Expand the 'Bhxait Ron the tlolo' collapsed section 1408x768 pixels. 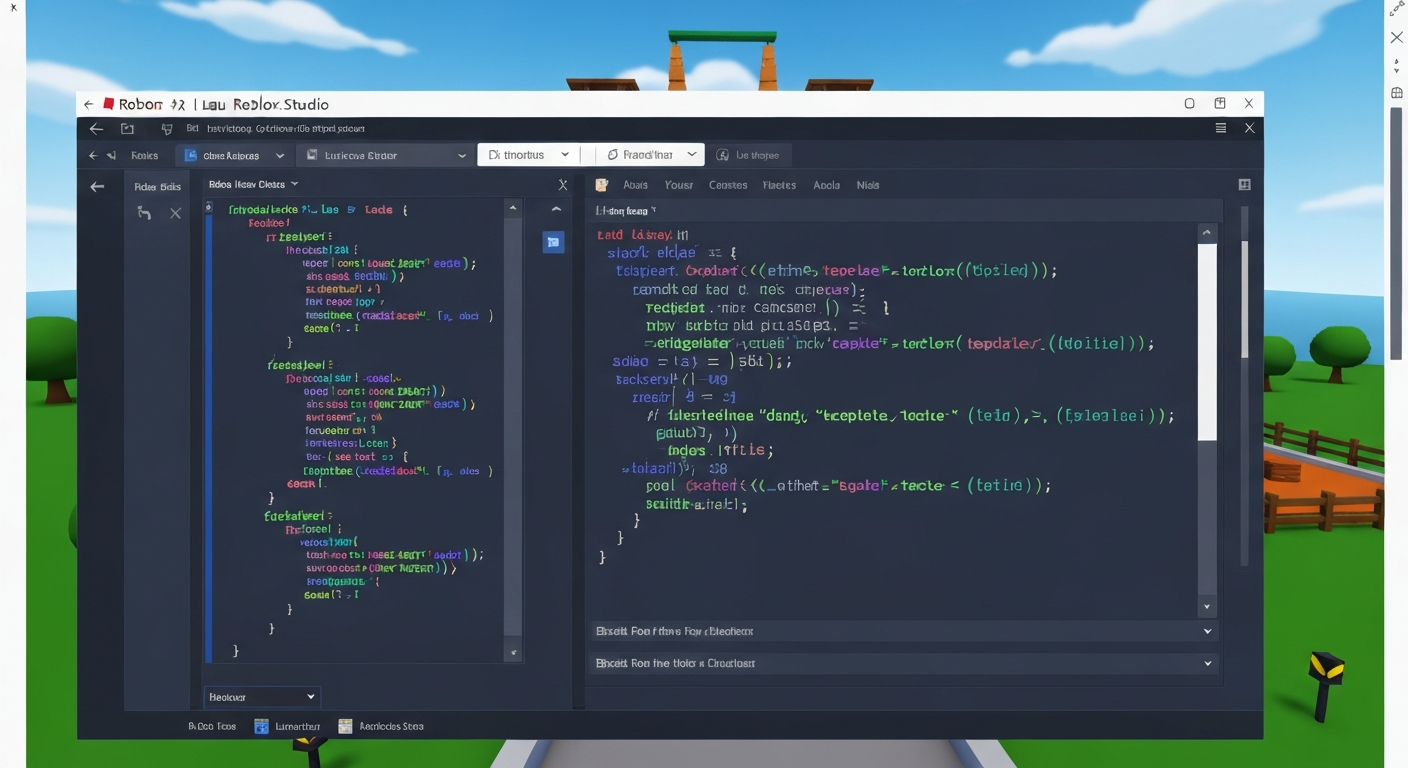pyautogui.click(x=904, y=663)
